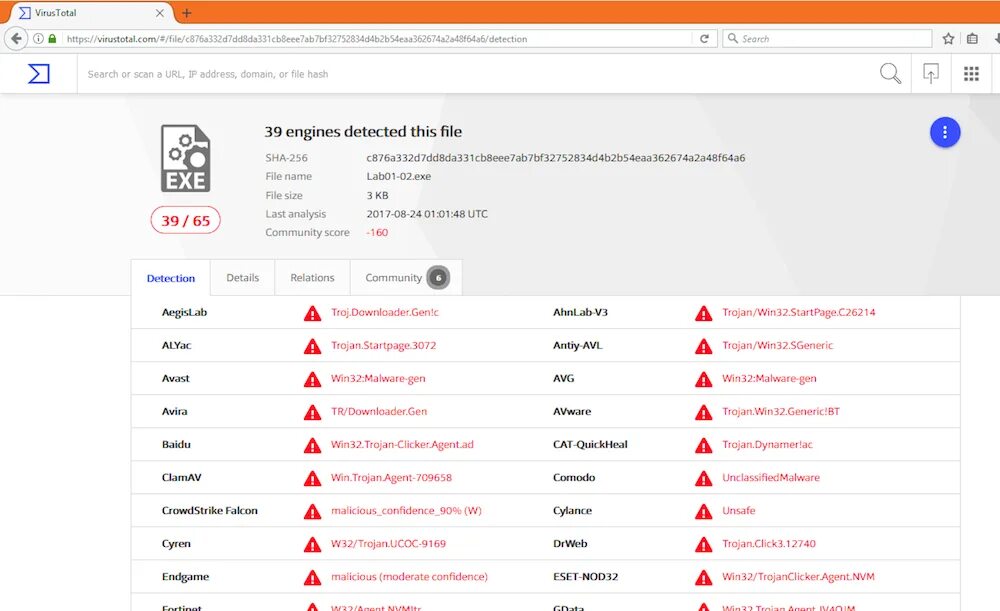Image resolution: width=1000 pixels, height=611 pixels.
Task: Click the 39 / 65 detection ratio badge
Action: point(186,221)
